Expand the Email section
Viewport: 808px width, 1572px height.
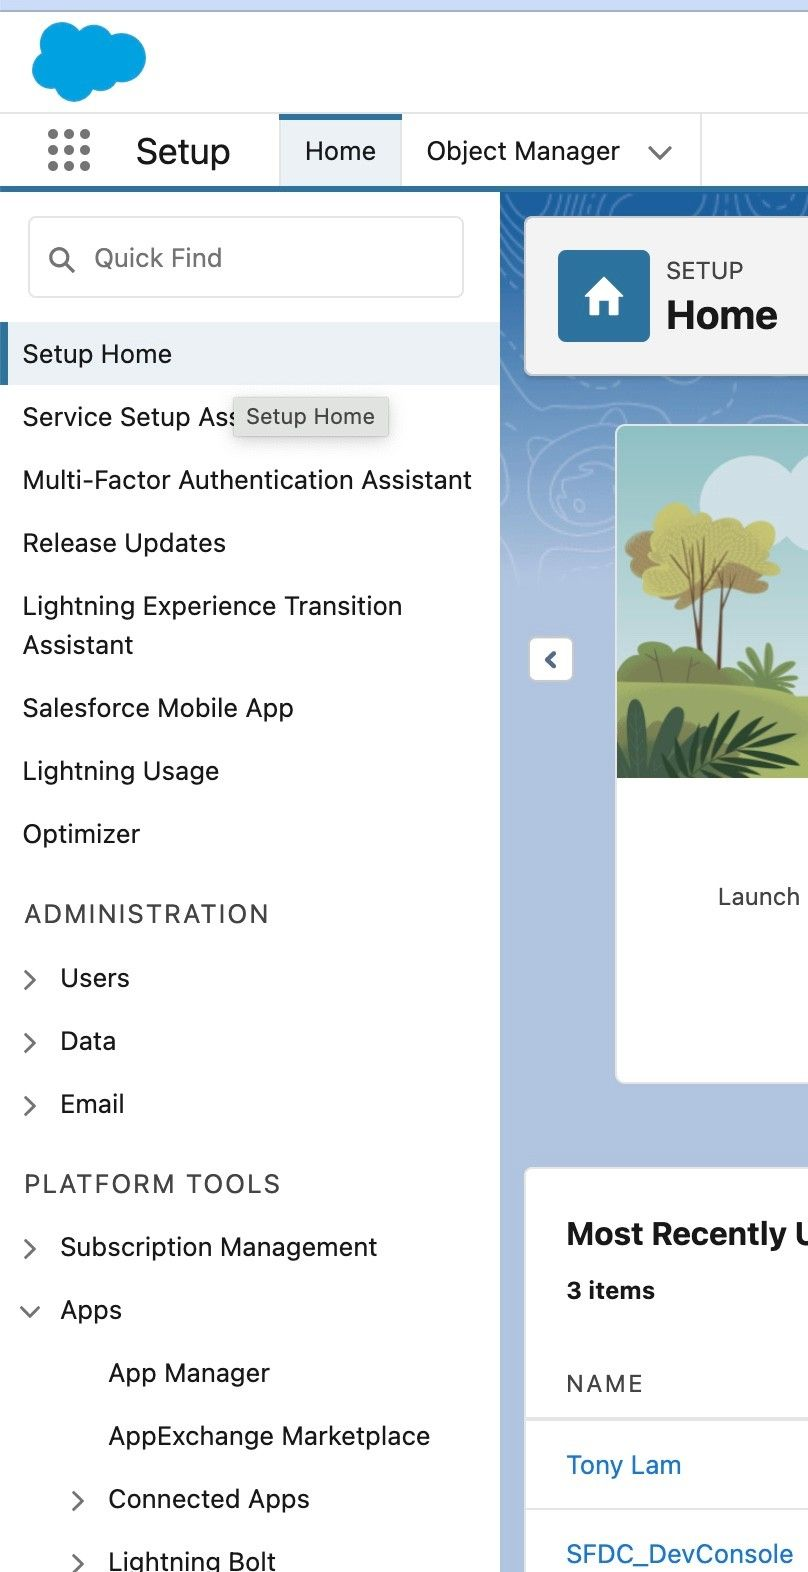[30, 1105]
